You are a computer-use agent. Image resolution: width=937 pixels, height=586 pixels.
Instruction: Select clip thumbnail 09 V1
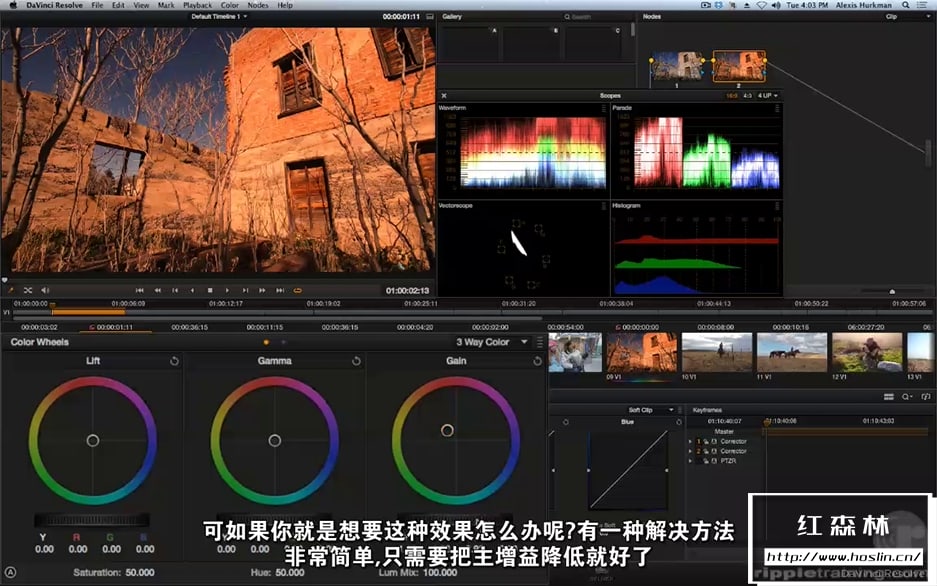tap(642, 352)
